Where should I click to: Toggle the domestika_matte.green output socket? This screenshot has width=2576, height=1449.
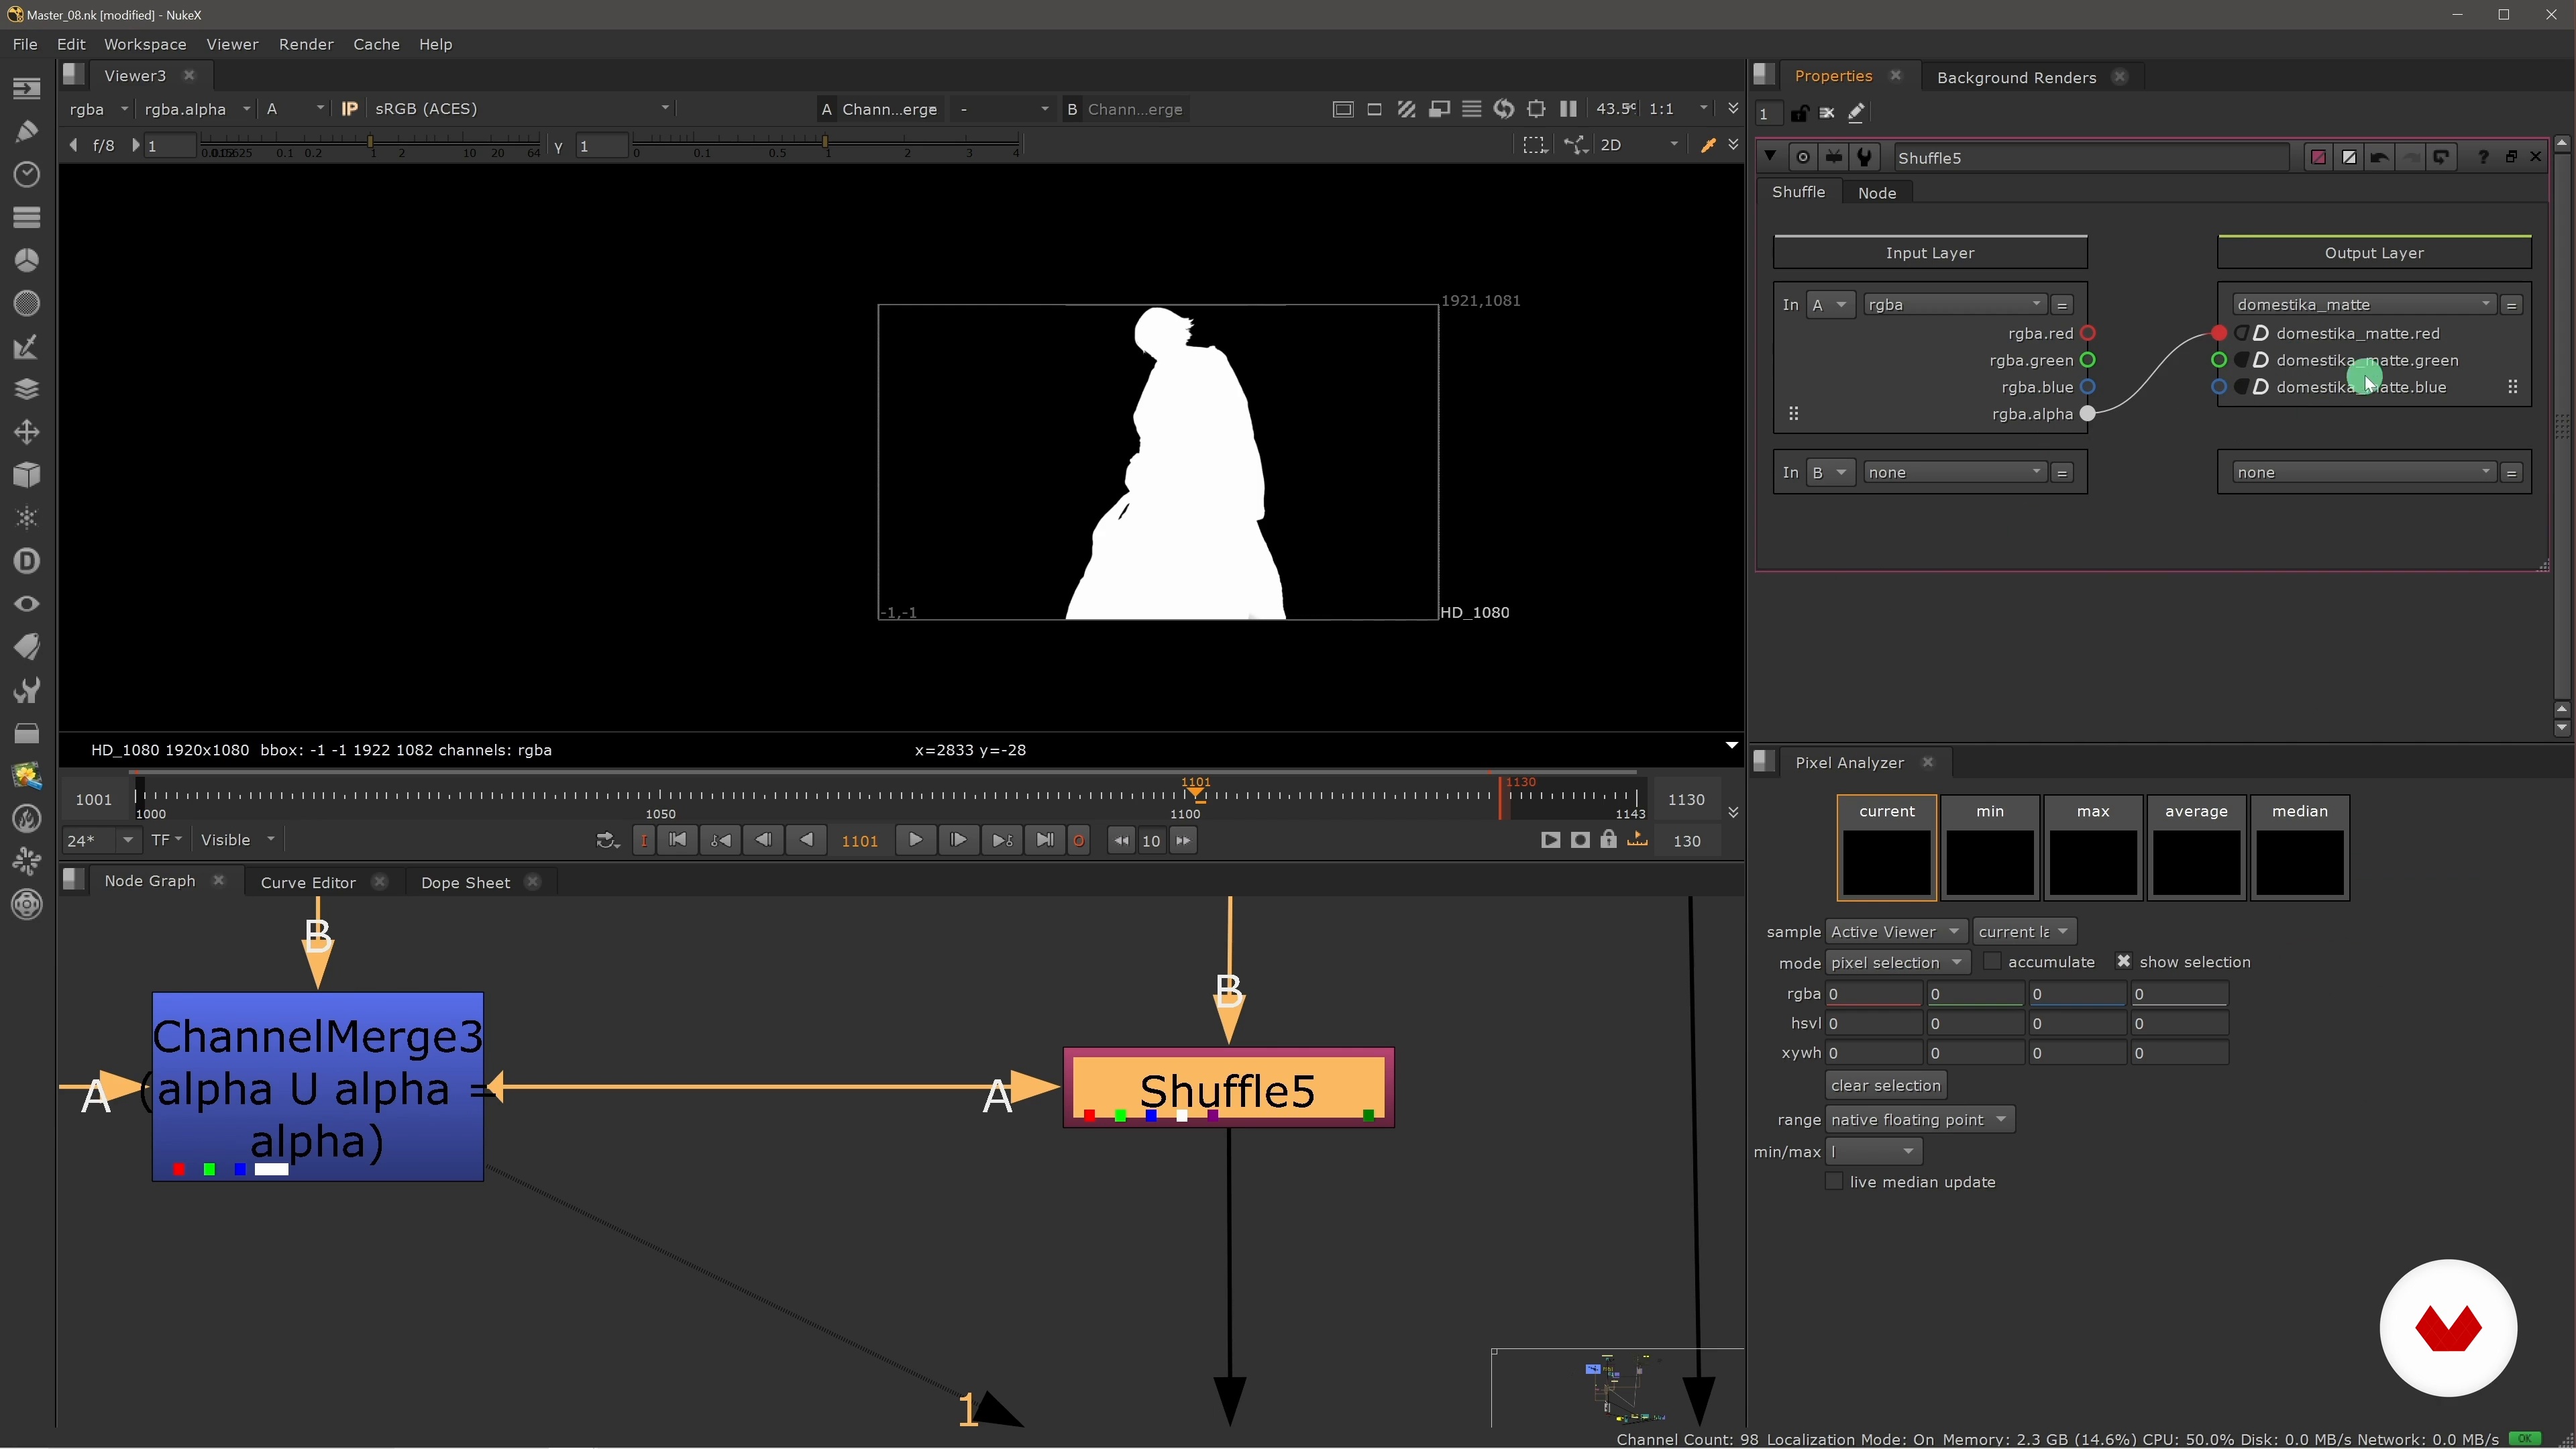(x=2219, y=361)
